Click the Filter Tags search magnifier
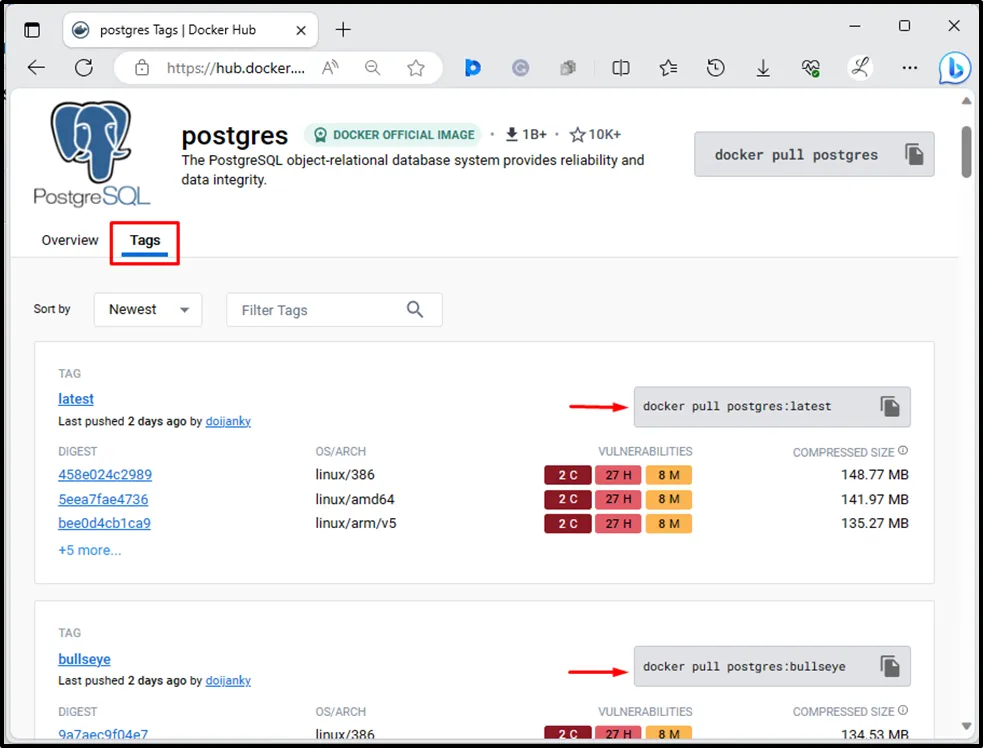This screenshot has height=748, width=983. tap(416, 310)
